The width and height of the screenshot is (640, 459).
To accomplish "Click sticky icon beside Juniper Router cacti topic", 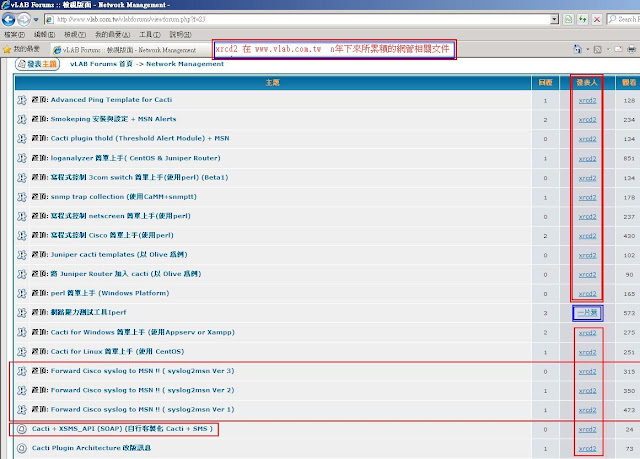I will click(x=22, y=274).
